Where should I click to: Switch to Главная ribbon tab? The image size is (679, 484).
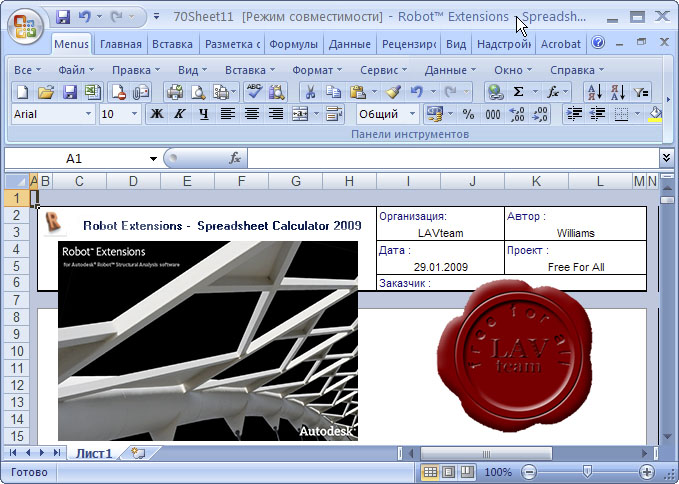click(120, 44)
